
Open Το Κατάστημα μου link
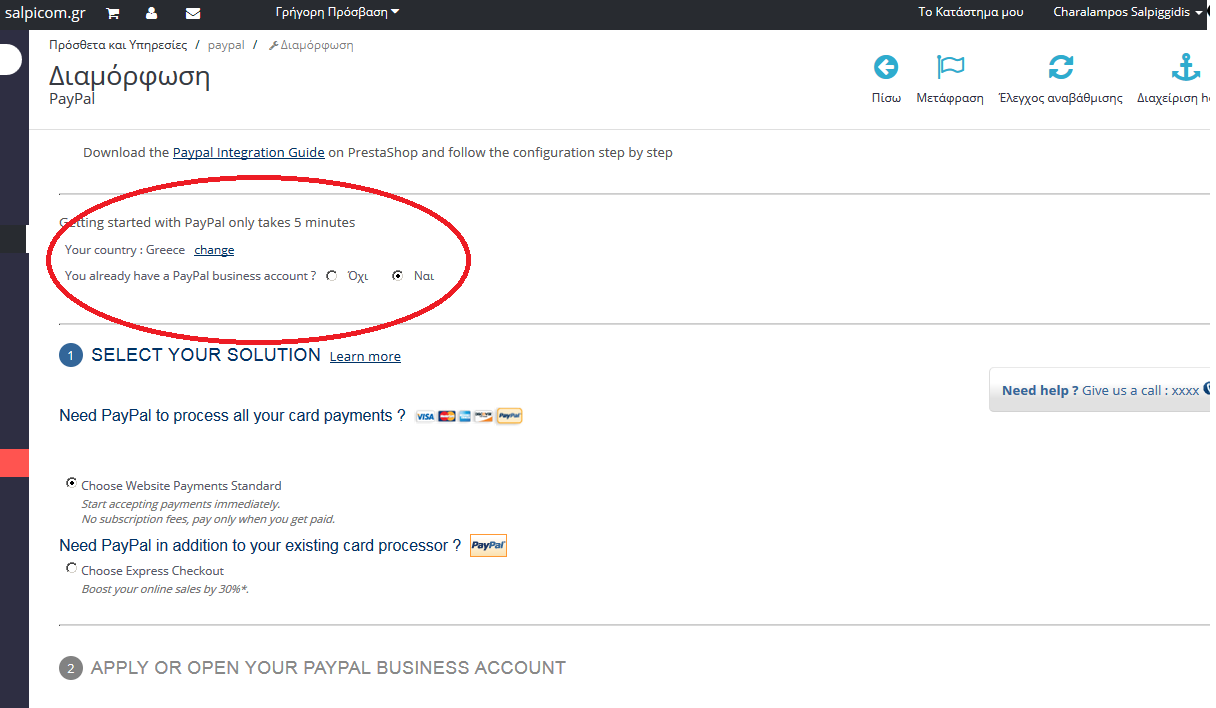[x=971, y=12]
